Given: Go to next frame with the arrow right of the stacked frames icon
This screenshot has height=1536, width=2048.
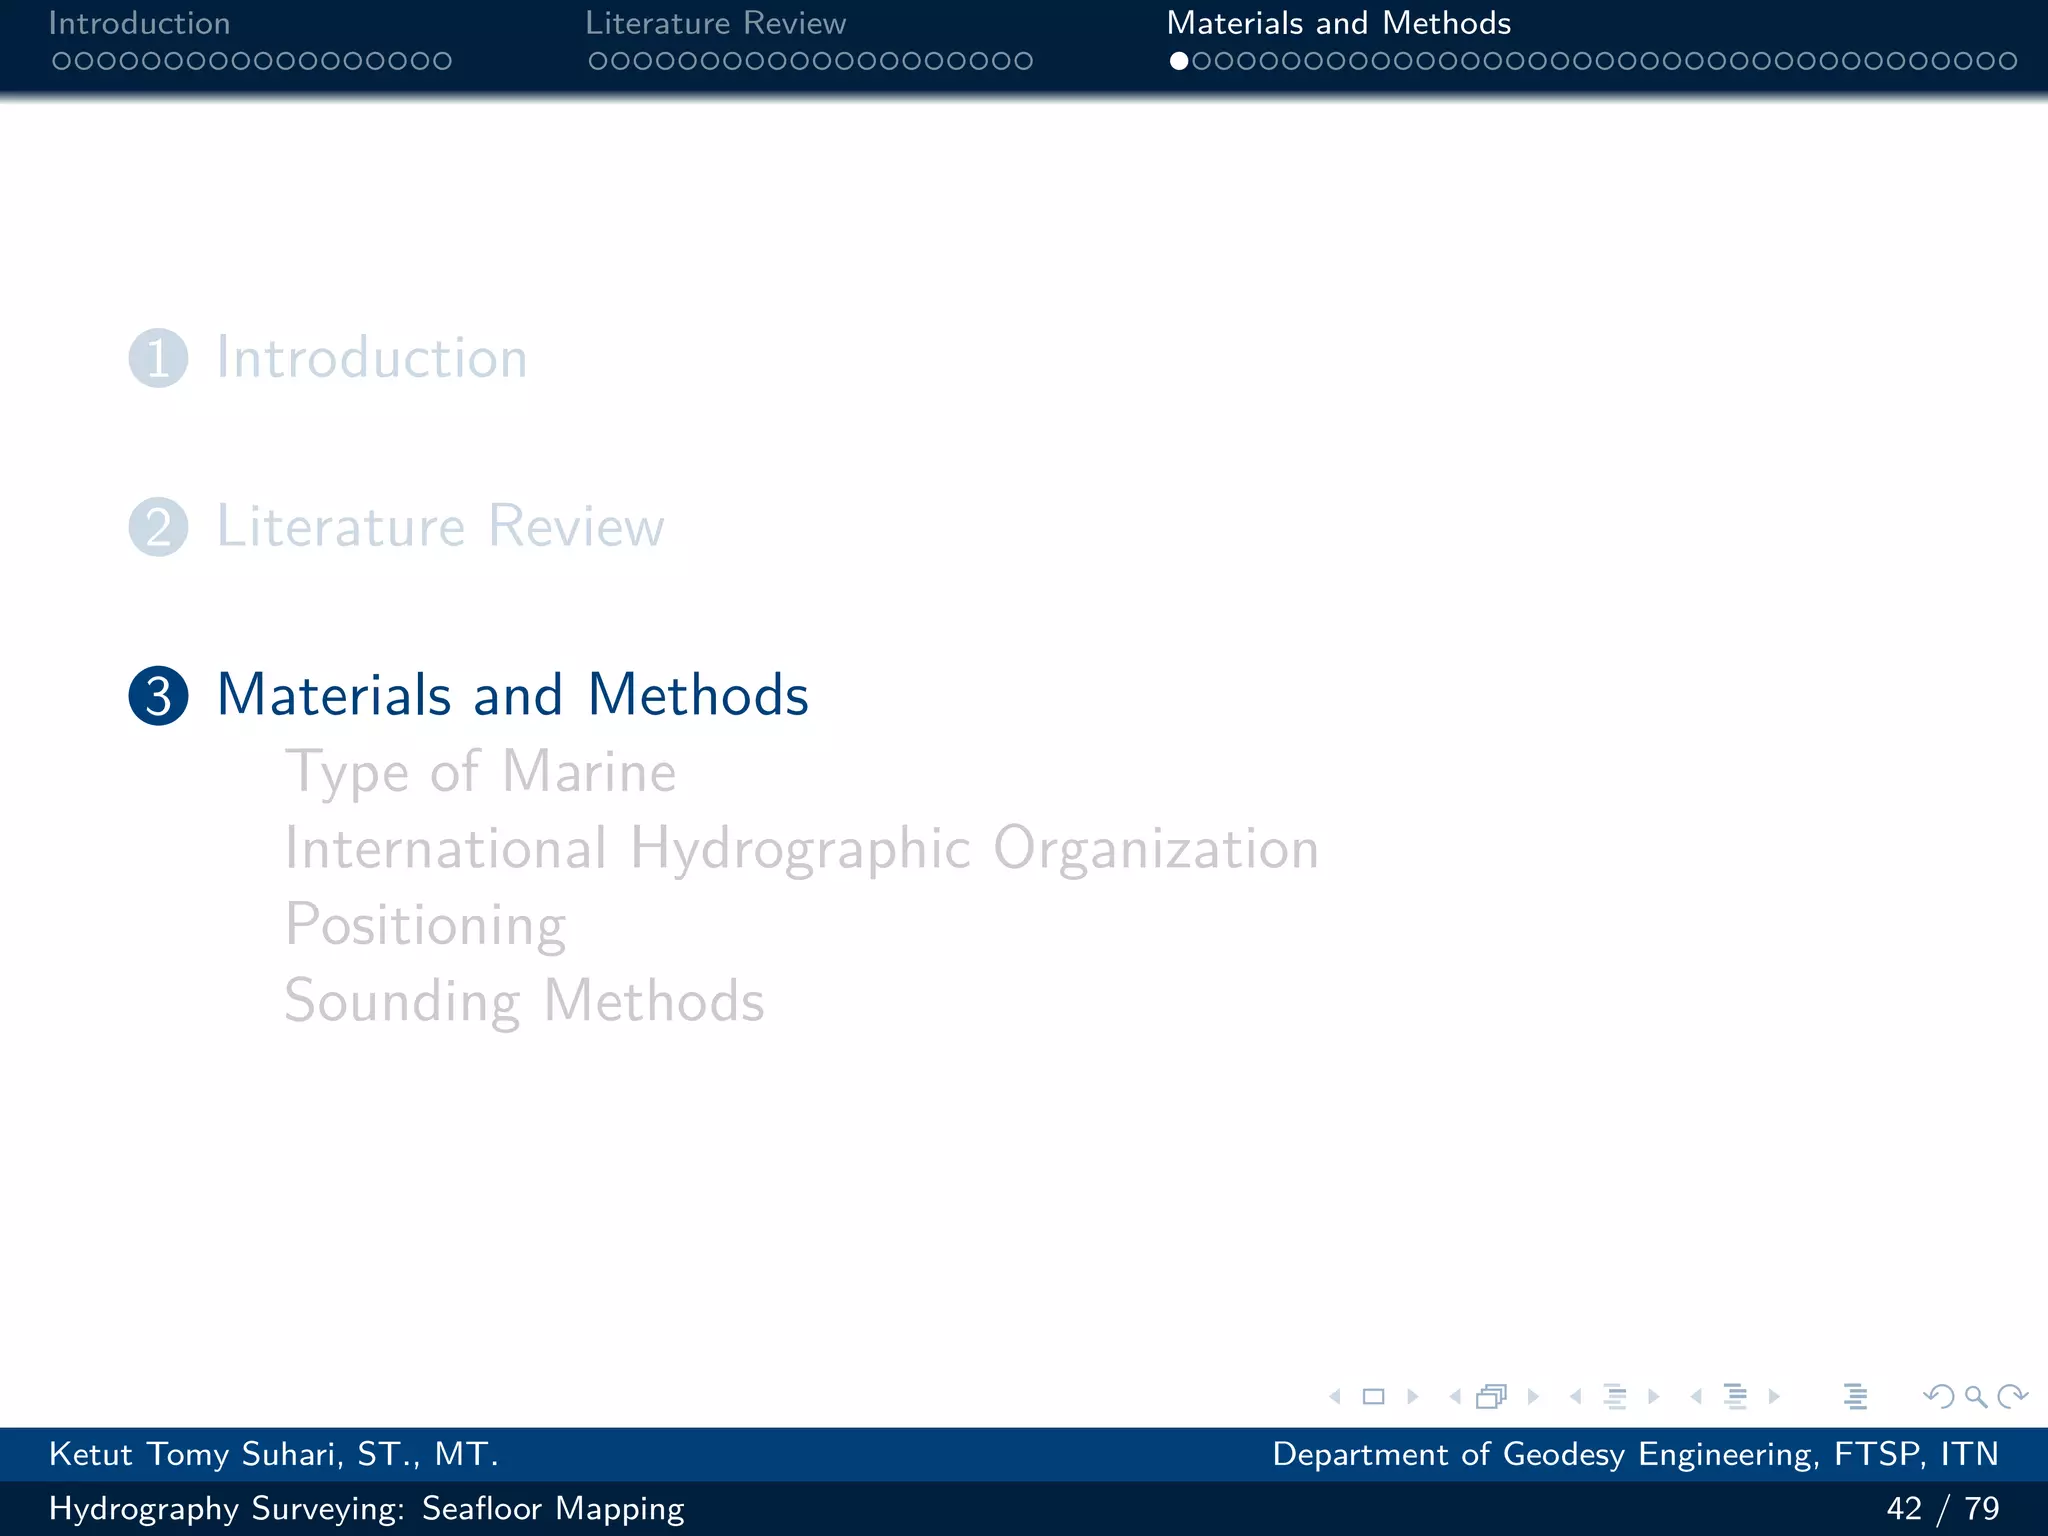Looking at the screenshot, I should tap(1533, 1396).
